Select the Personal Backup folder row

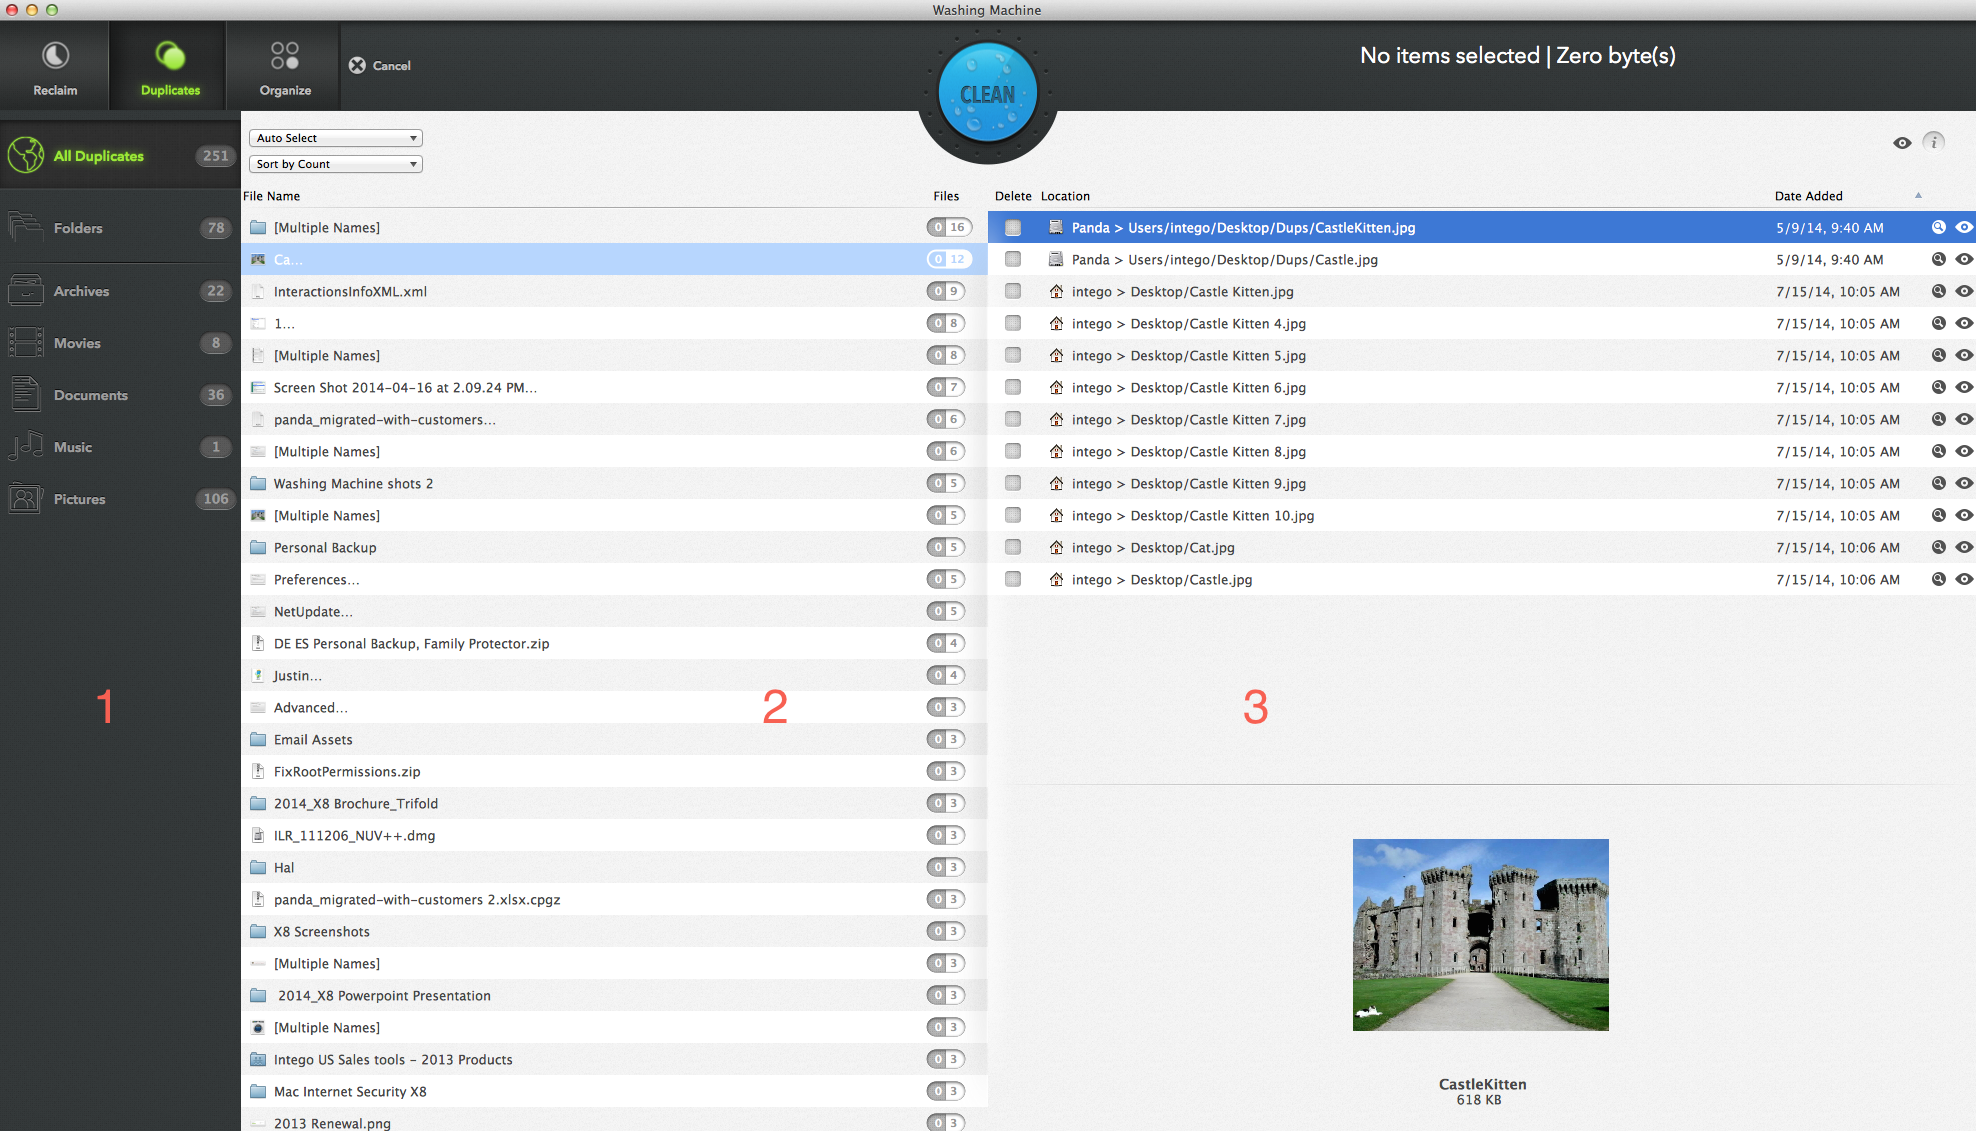pos(614,548)
